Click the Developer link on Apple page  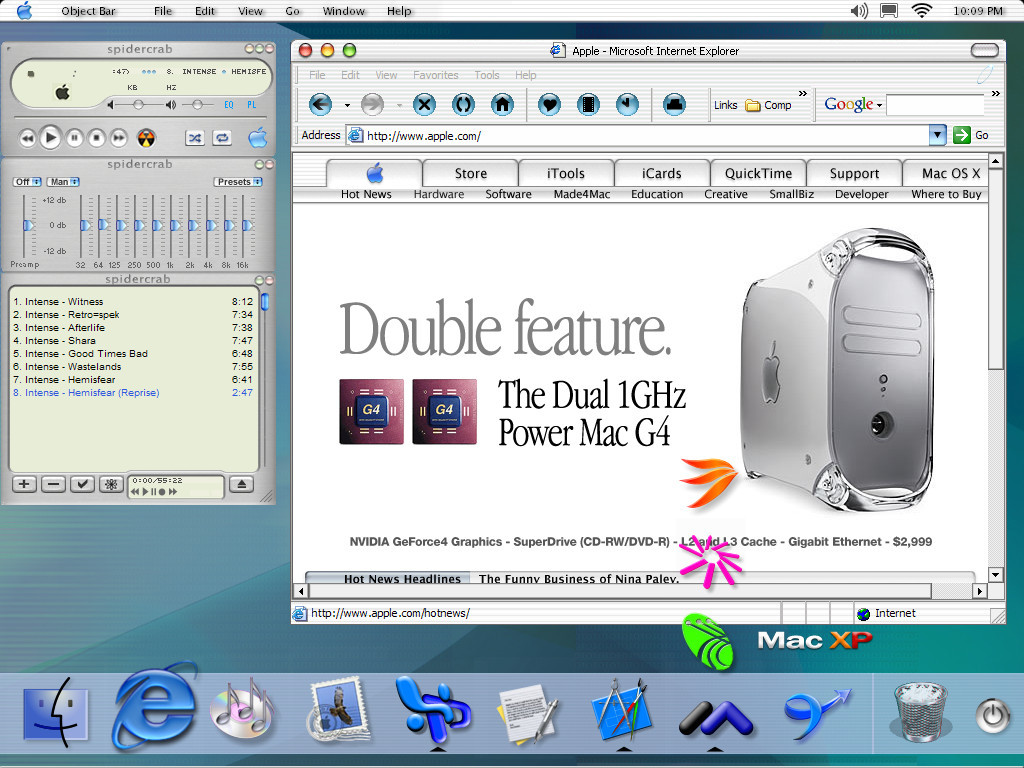[x=861, y=194]
